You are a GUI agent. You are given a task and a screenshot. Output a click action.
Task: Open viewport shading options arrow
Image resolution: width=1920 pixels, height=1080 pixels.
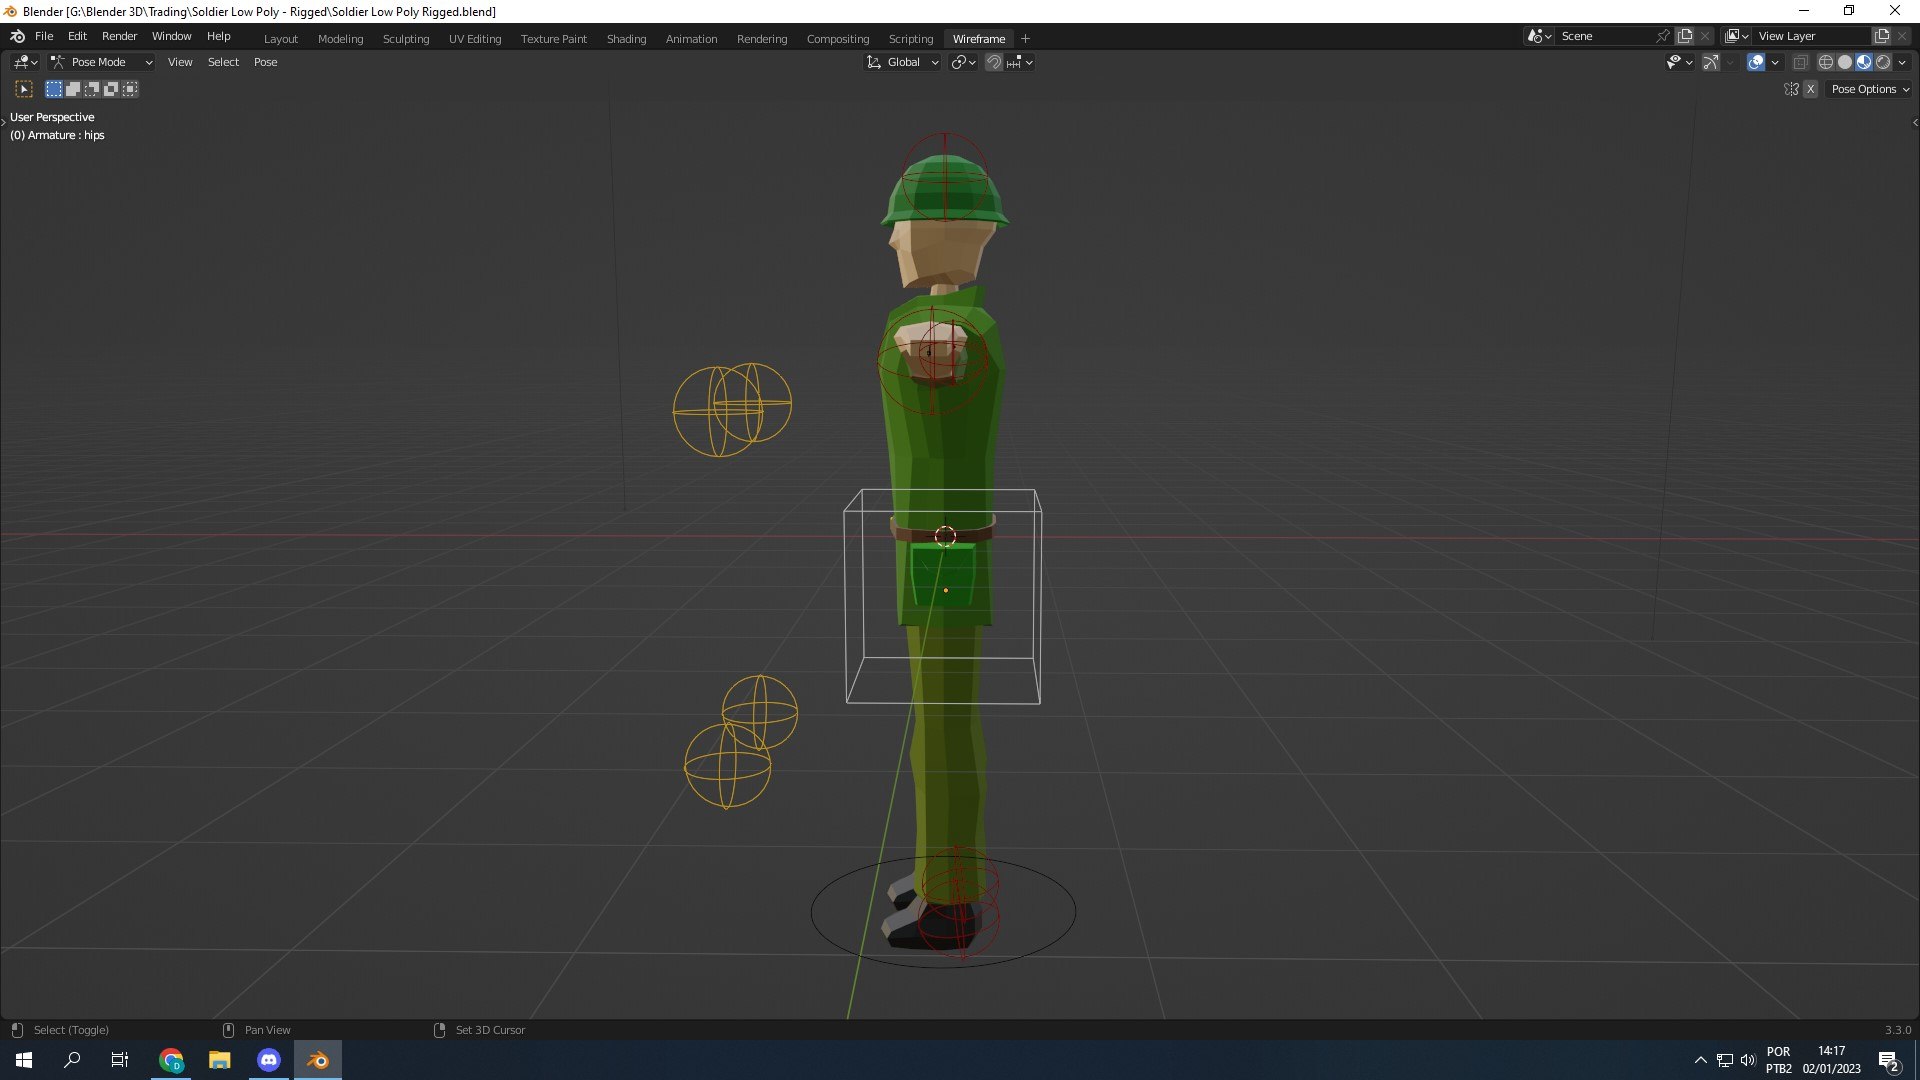coord(1903,62)
